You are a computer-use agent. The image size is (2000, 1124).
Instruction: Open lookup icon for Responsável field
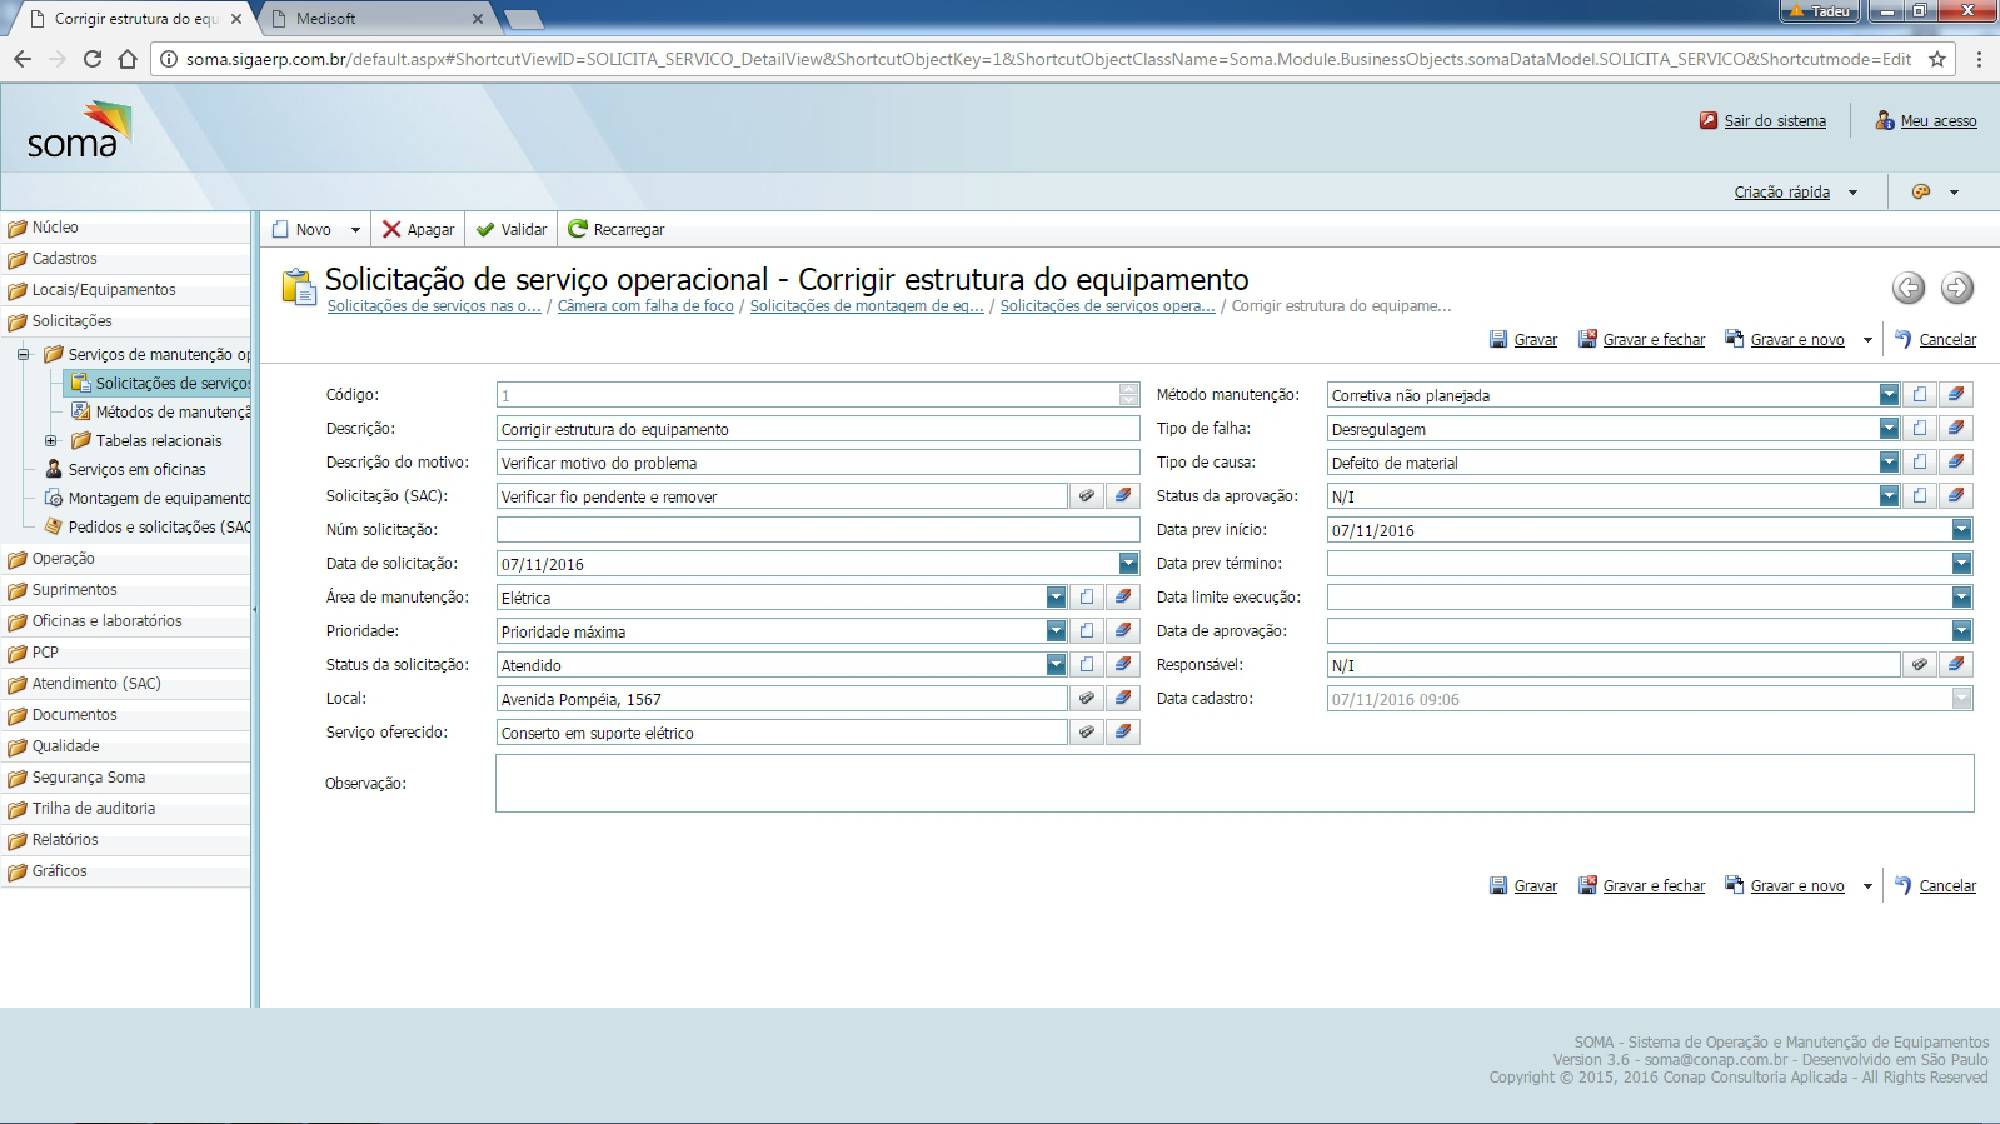pyautogui.click(x=1919, y=665)
